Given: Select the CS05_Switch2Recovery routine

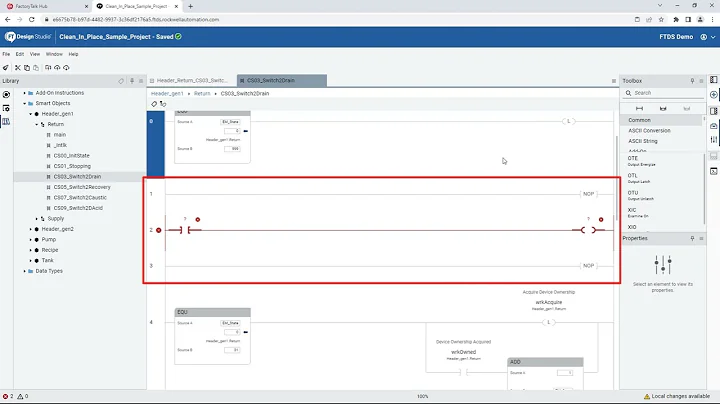Looking at the screenshot, I should click(x=82, y=187).
